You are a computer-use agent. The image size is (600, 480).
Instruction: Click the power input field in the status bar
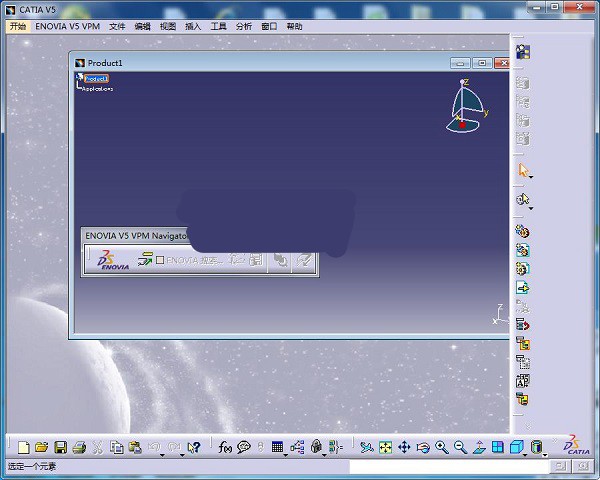(x=449, y=466)
